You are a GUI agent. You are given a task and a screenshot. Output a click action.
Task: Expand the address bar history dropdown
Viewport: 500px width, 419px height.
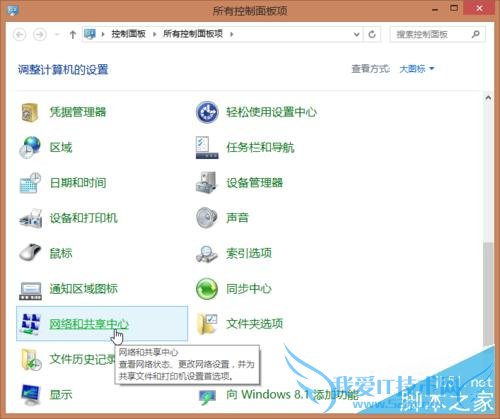356,34
